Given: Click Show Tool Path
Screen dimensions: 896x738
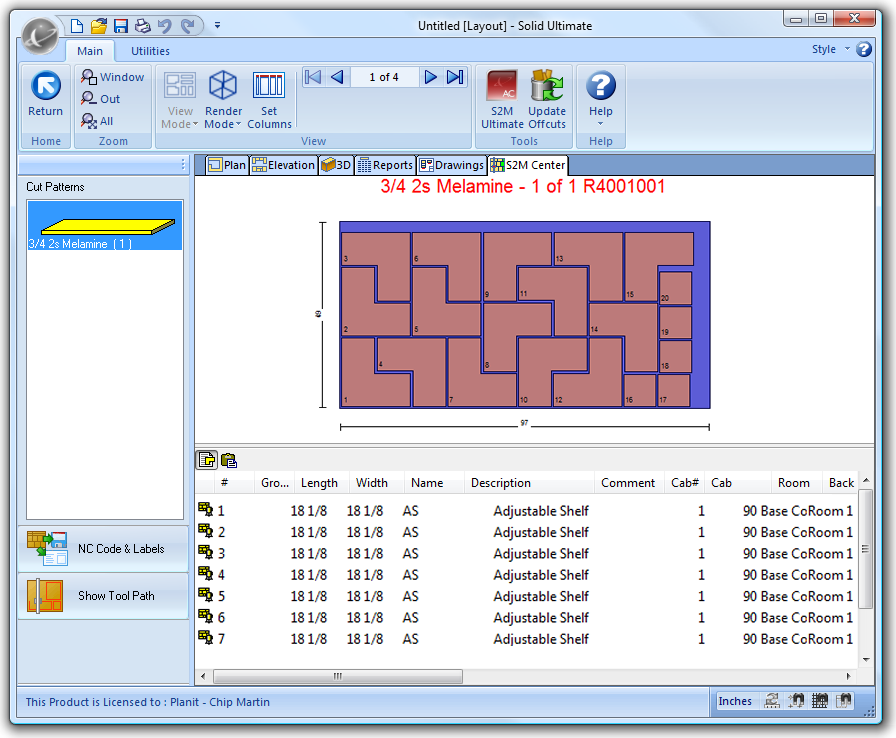Looking at the screenshot, I should [103, 596].
